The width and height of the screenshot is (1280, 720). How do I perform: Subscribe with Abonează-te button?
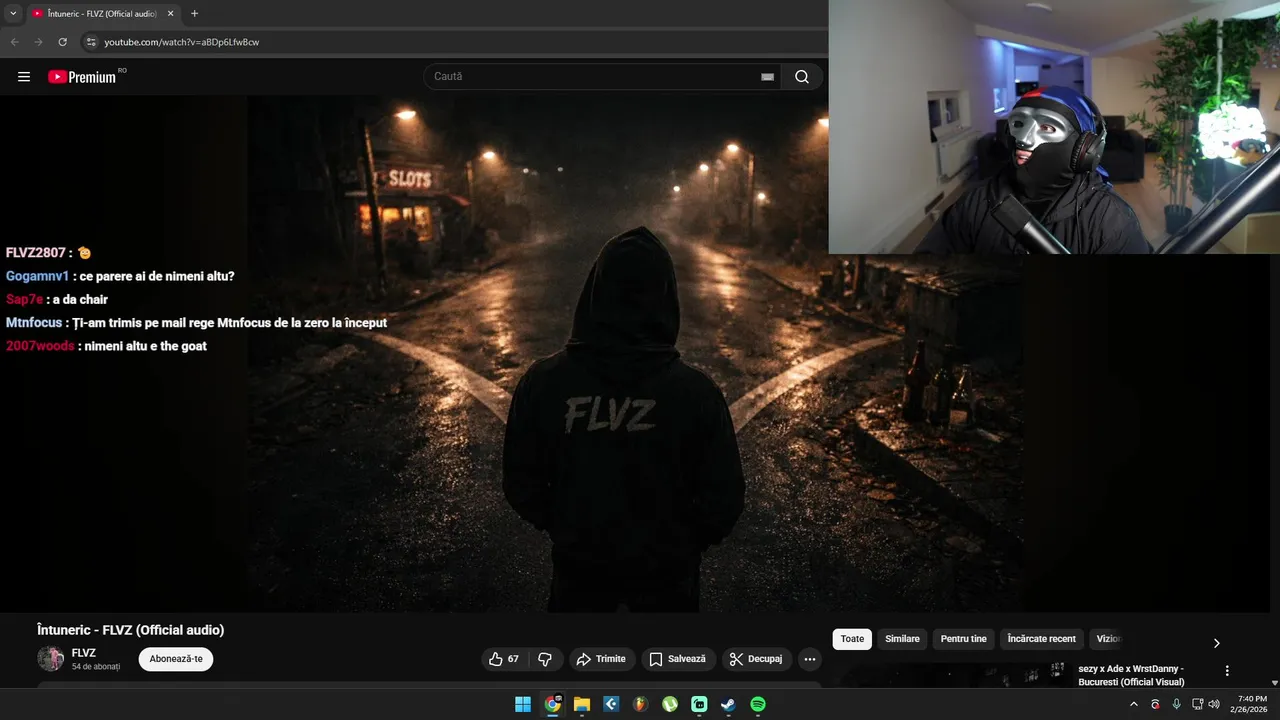[176, 659]
